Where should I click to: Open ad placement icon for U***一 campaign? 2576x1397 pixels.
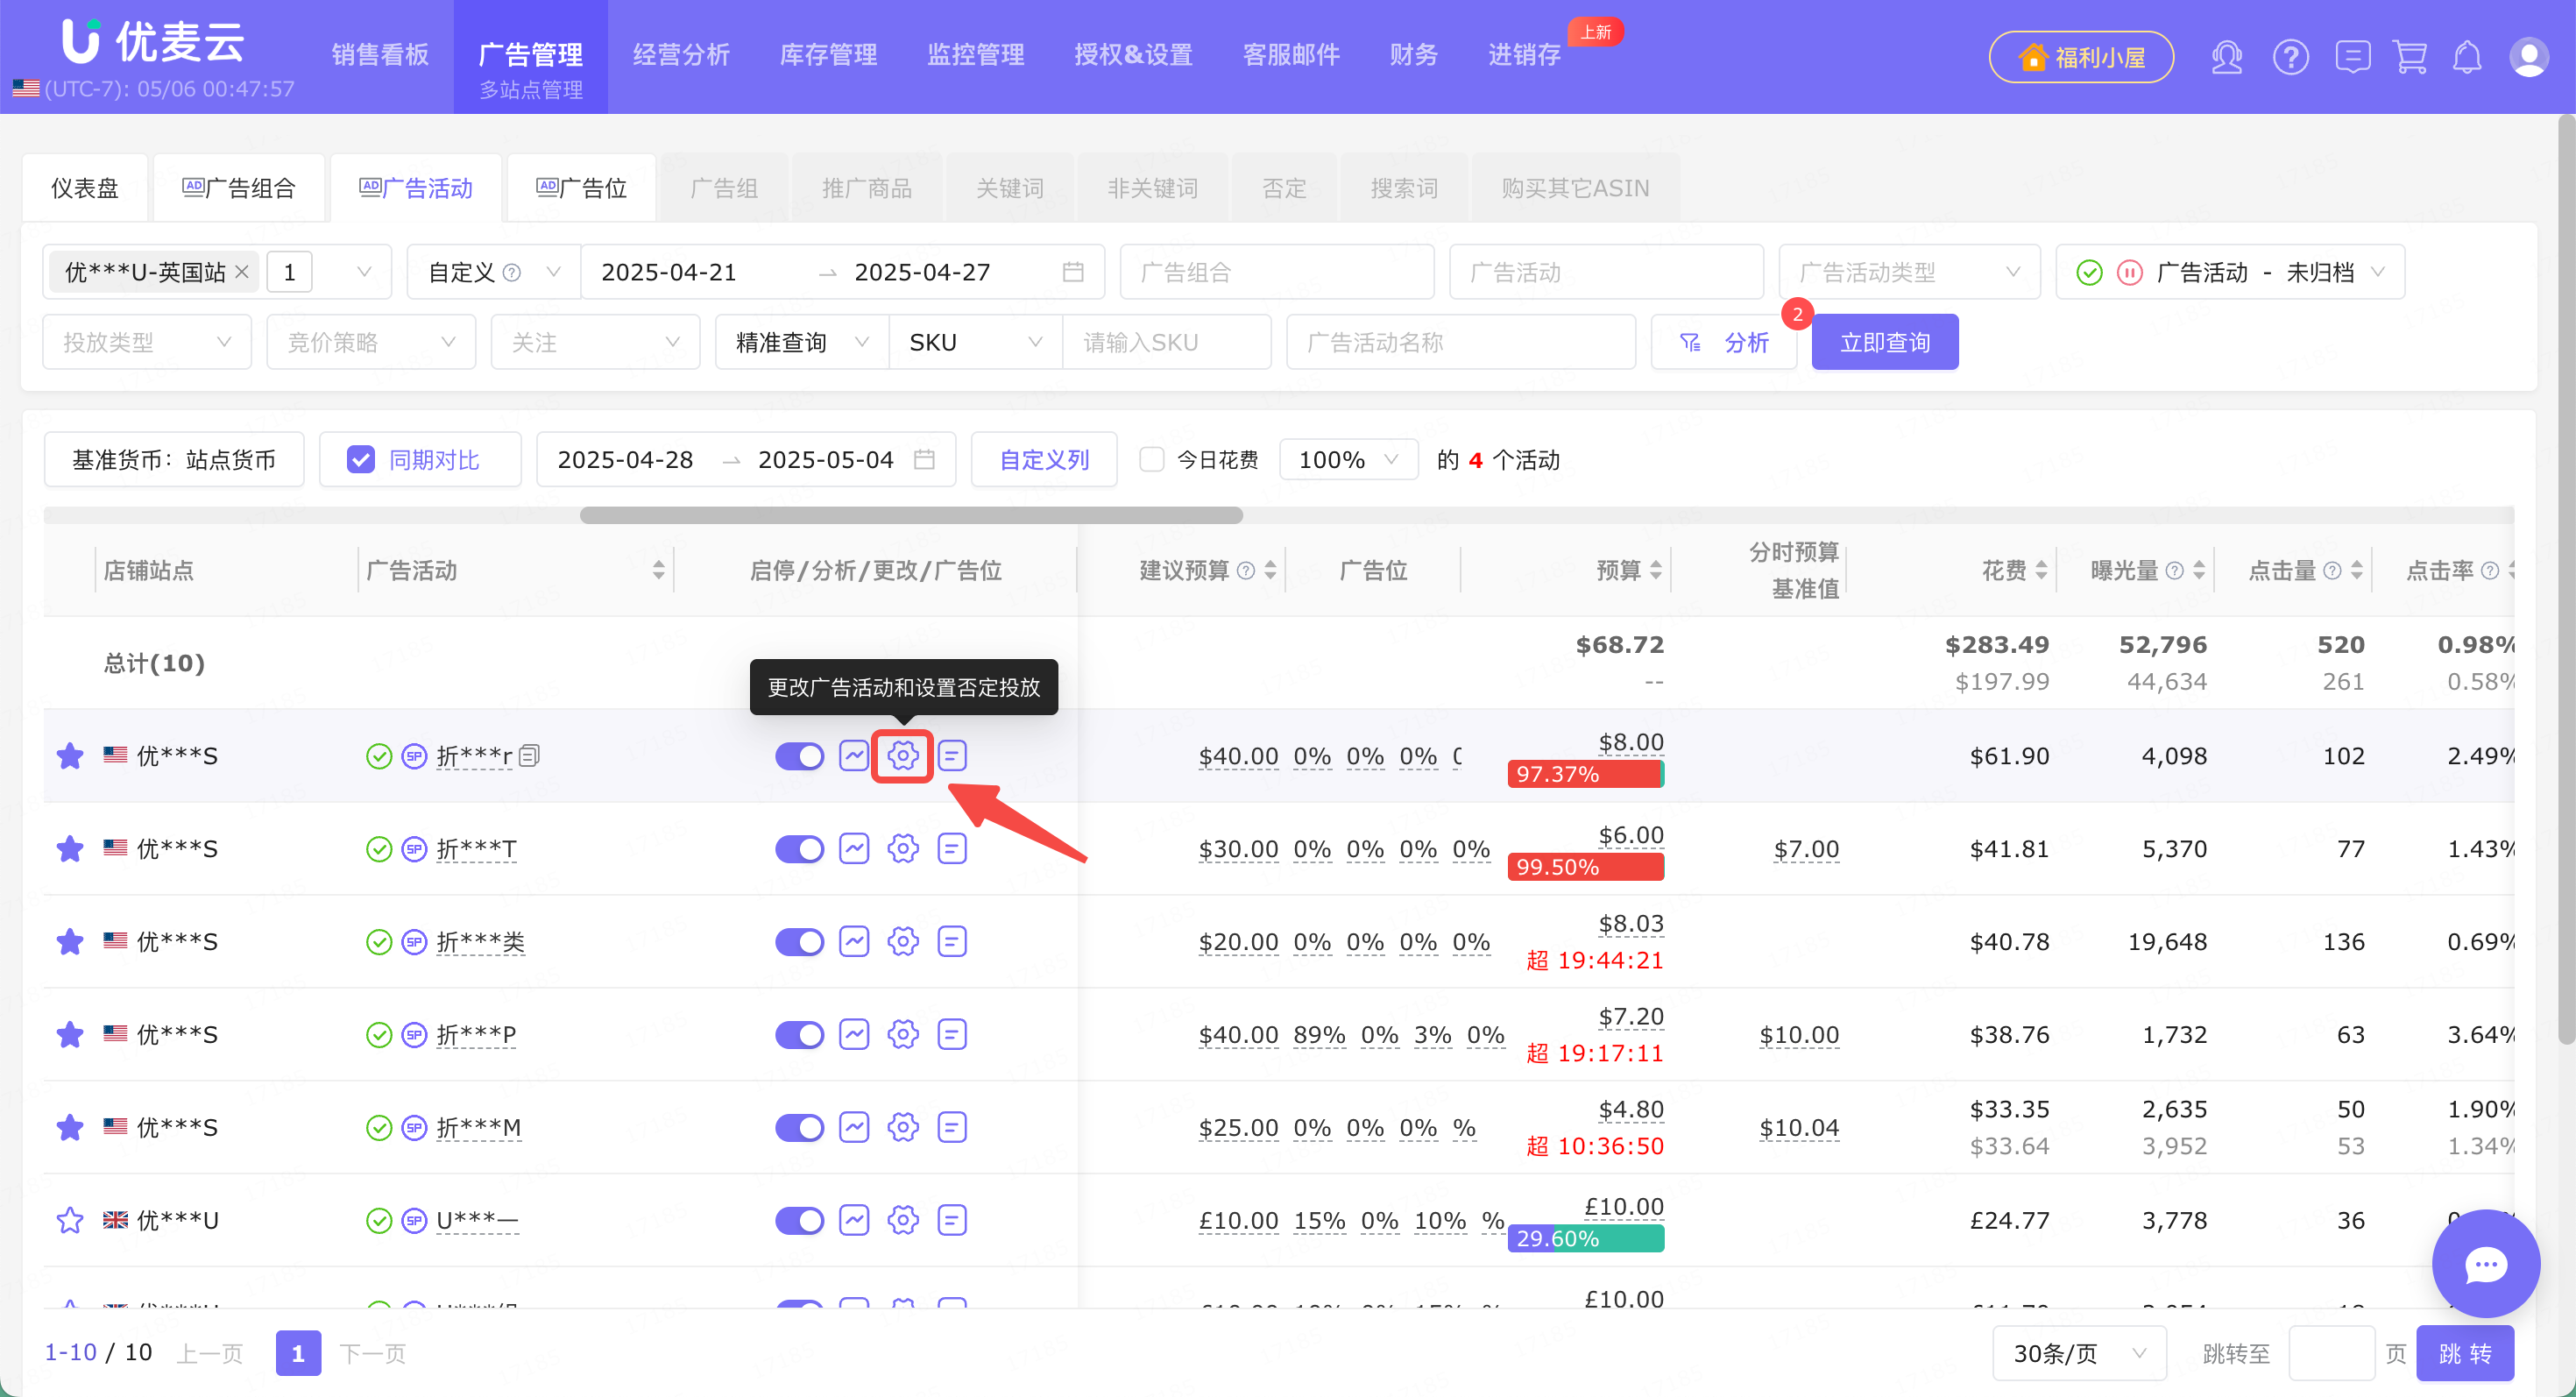point(951,1220)
